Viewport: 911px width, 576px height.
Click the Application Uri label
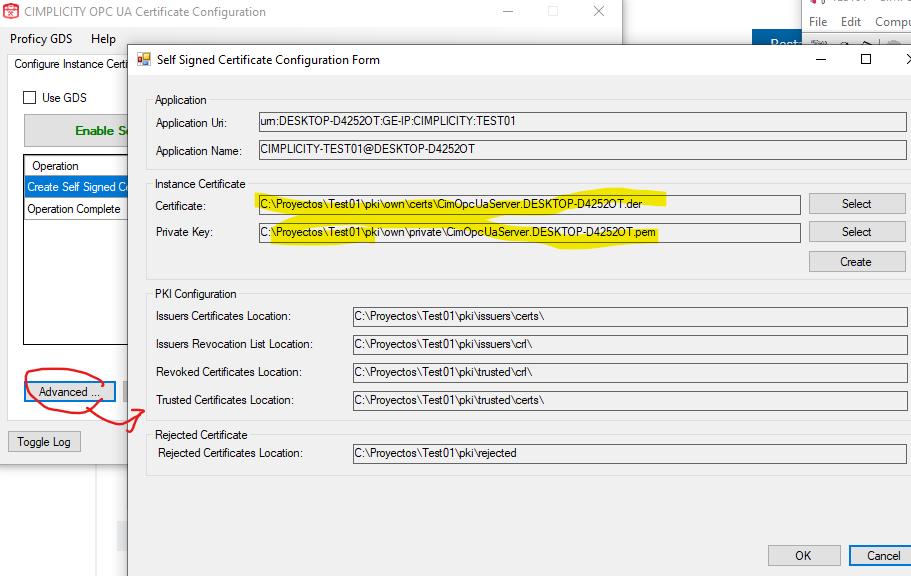pos(191,123)
